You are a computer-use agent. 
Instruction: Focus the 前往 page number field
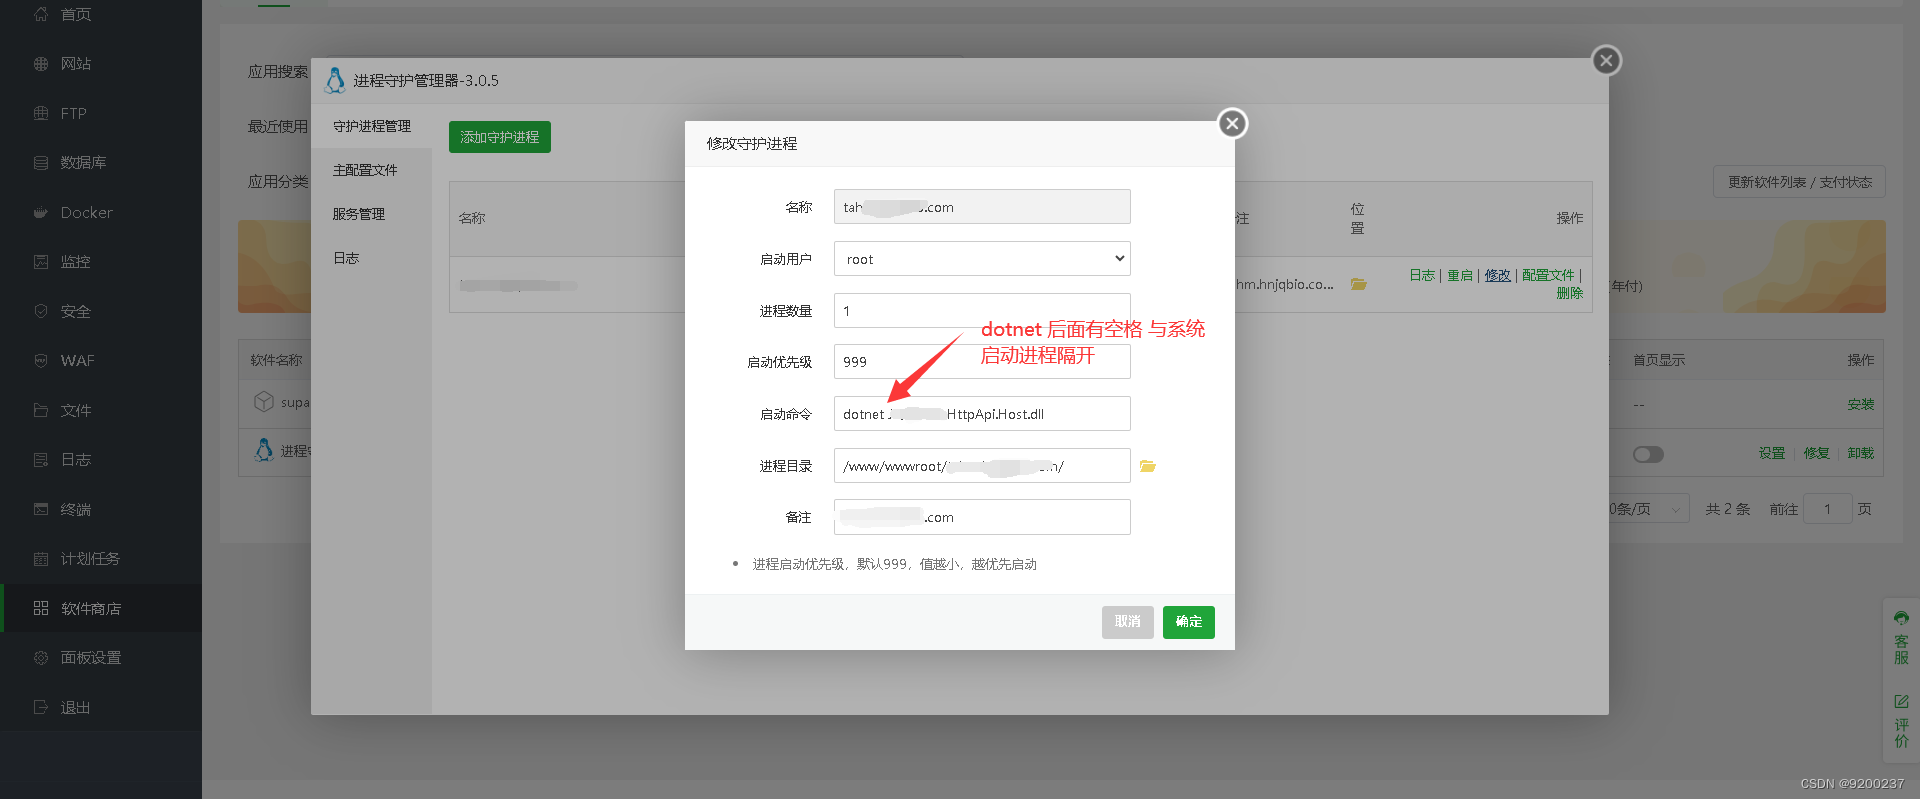tap(1828, 509)
